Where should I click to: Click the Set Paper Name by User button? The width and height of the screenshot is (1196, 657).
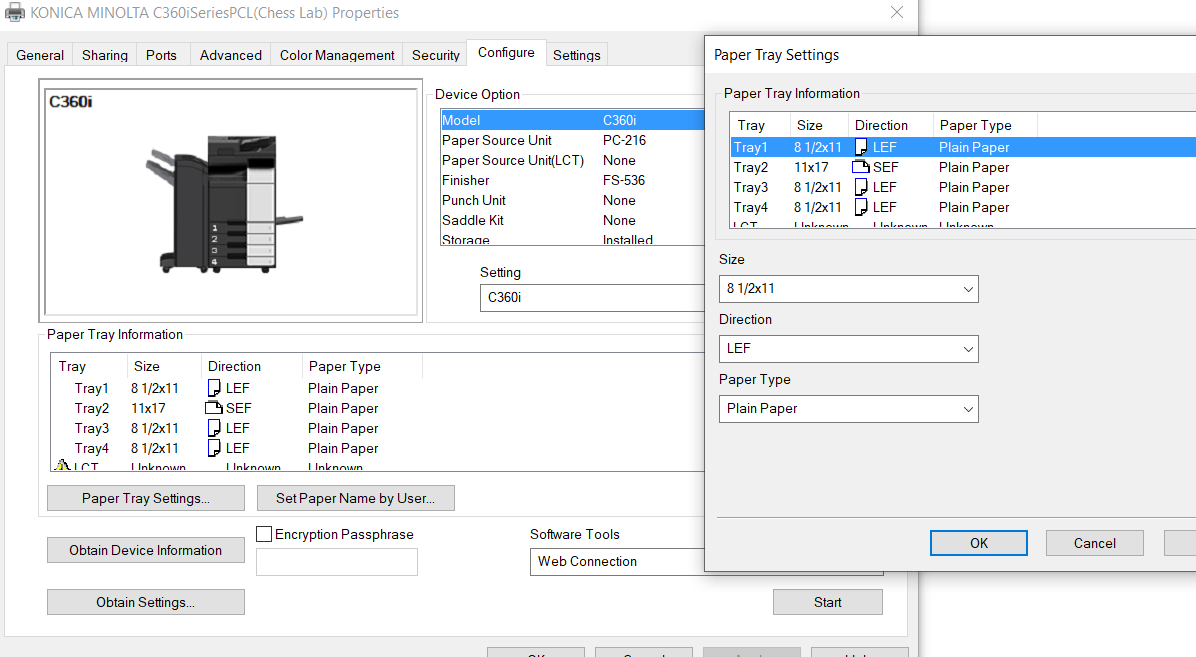coord(356,498)
